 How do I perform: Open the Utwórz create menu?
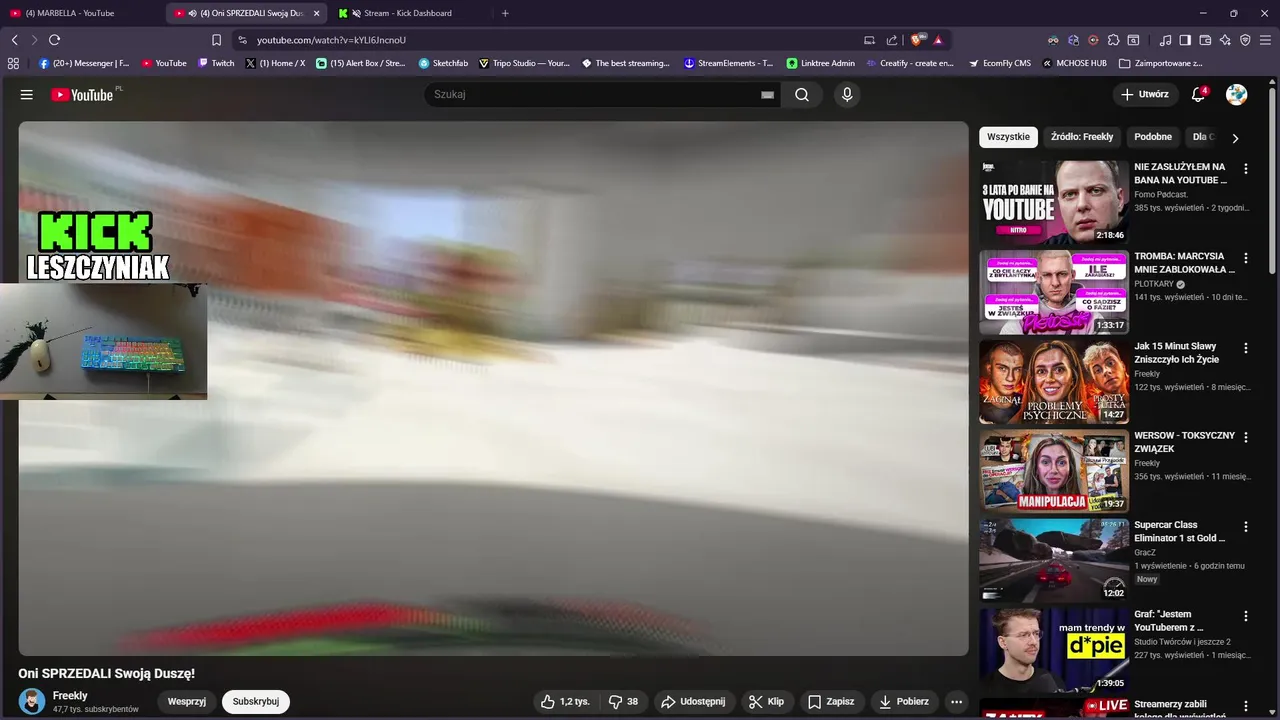point(1145,94)
